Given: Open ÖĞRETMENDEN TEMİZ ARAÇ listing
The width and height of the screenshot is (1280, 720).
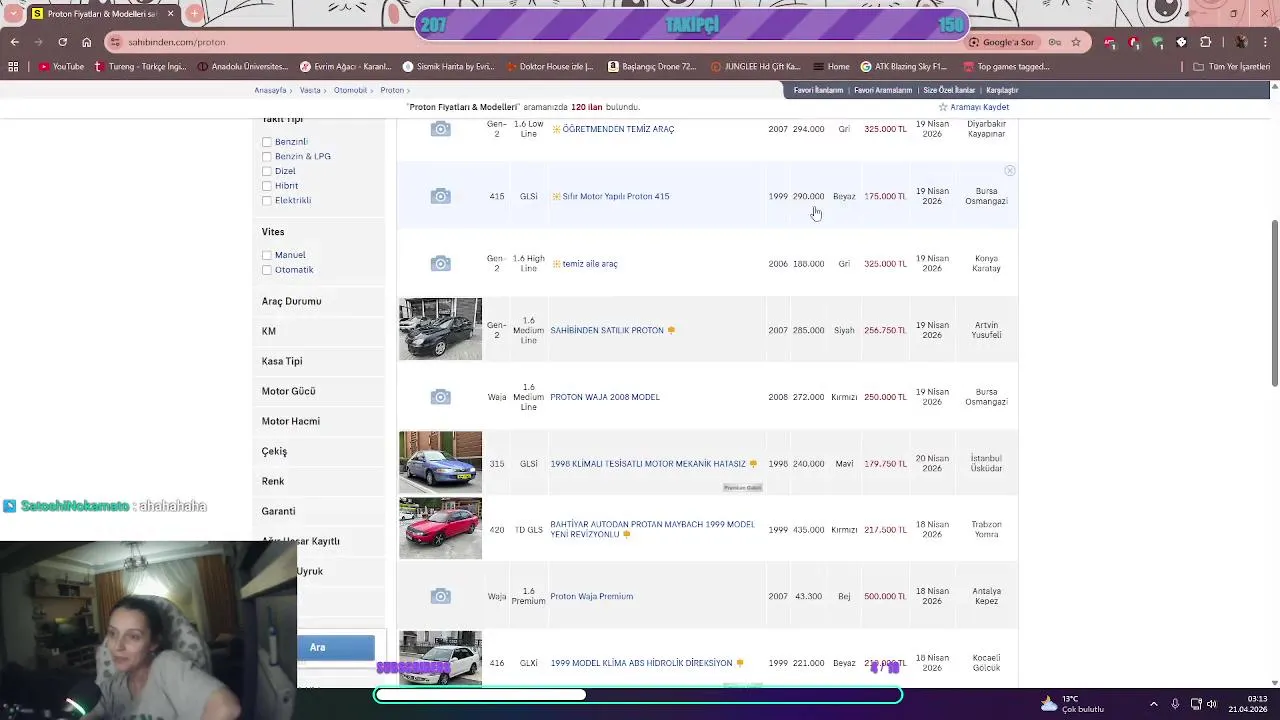Looking at the screenshot, I should coord(618,129).
